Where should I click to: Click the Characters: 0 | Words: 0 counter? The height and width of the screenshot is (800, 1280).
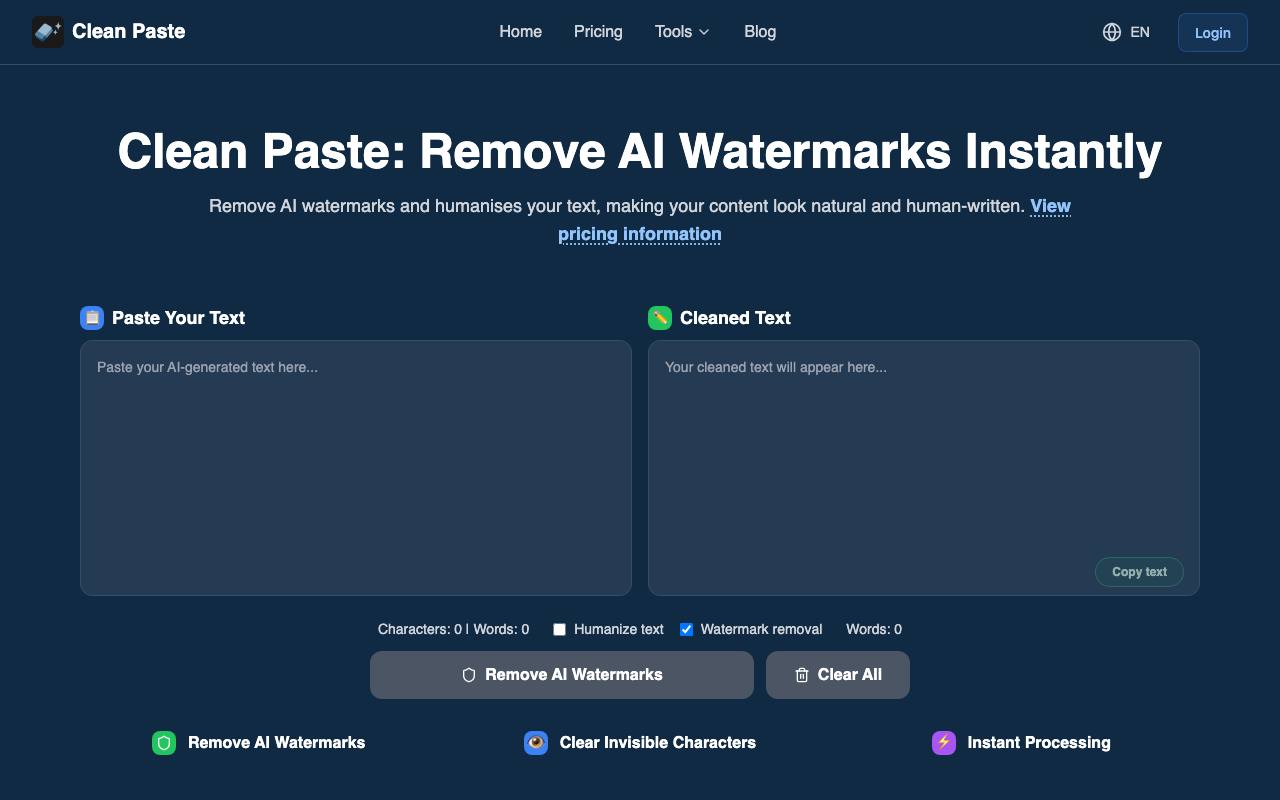pos(453,629)
